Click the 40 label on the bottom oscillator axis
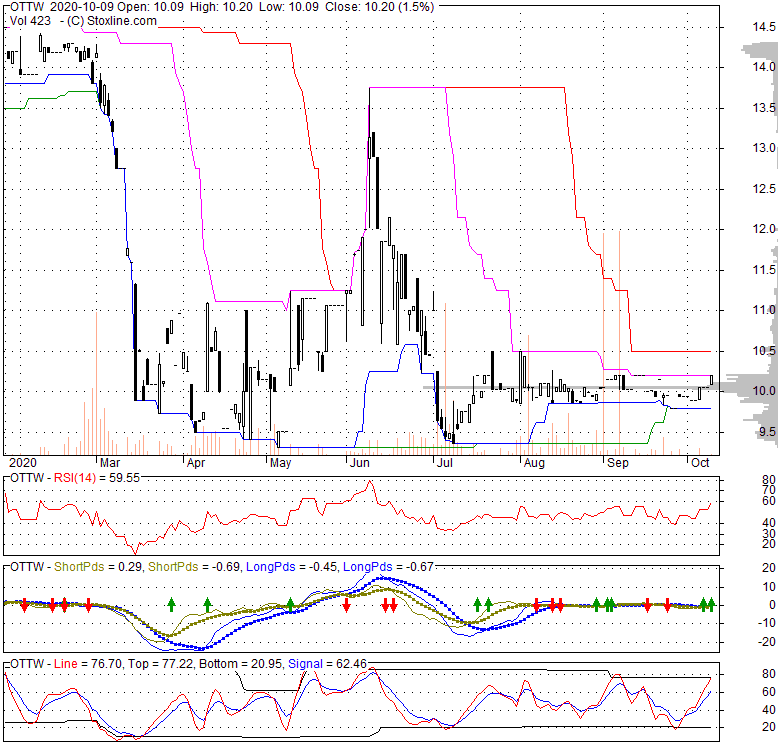The width and height of the screenshot is (780, 745). (x=769, y=710)
